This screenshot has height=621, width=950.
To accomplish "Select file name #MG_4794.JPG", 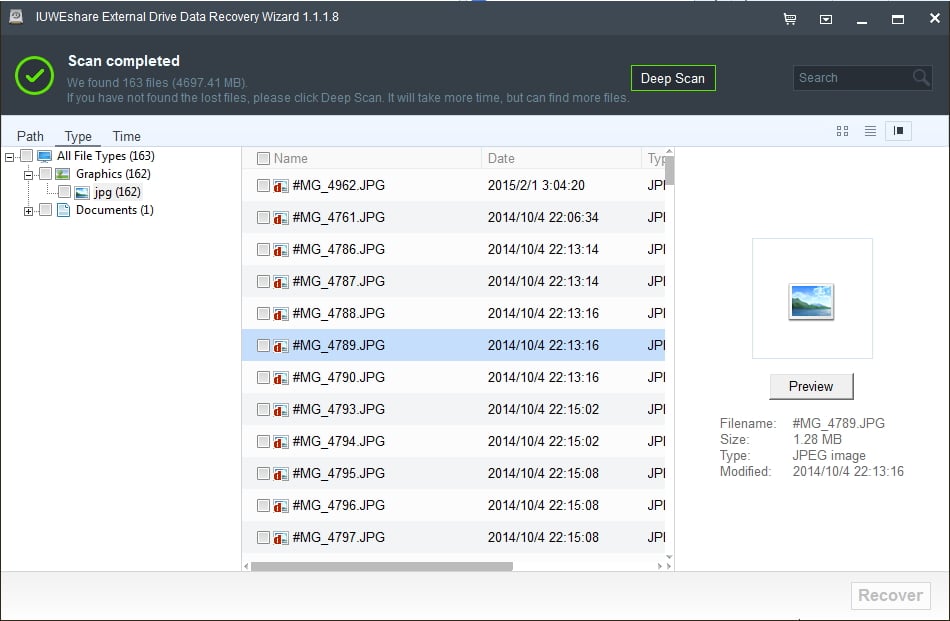I will [339, 442].
